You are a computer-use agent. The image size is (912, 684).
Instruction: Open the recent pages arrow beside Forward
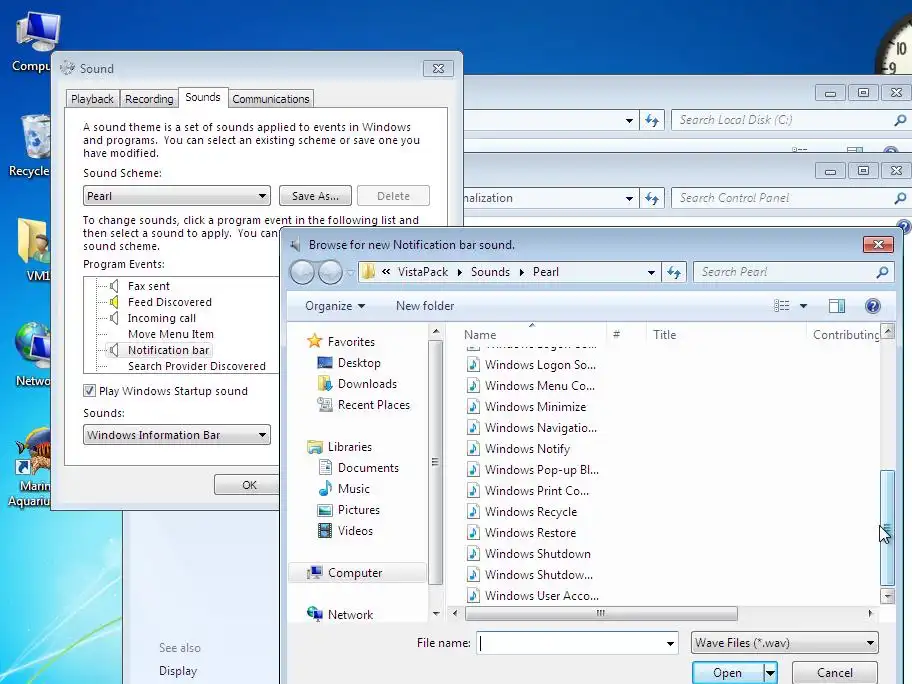[350, 272]
